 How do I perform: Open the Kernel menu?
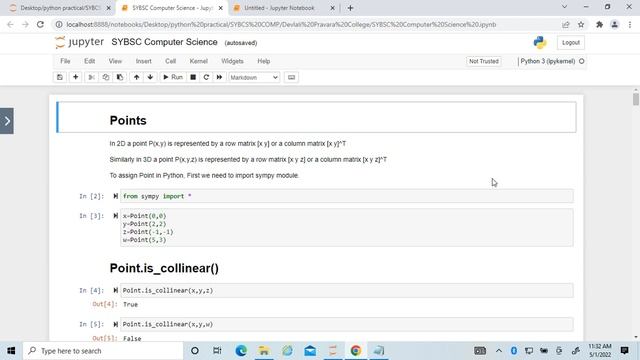click(198, 61)
